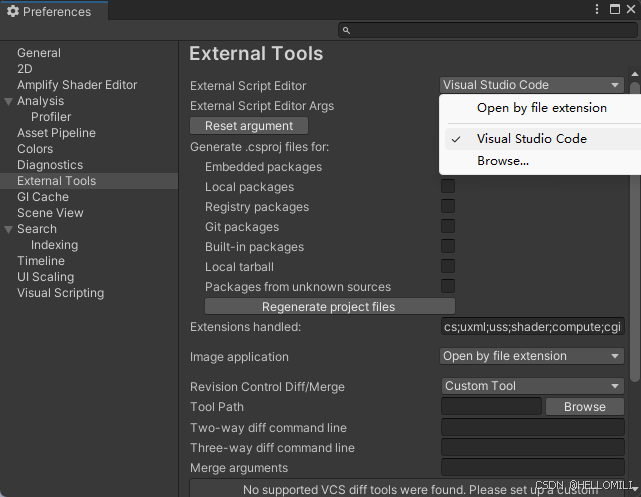Select Amplify Shader Editor category

[77, 85]
